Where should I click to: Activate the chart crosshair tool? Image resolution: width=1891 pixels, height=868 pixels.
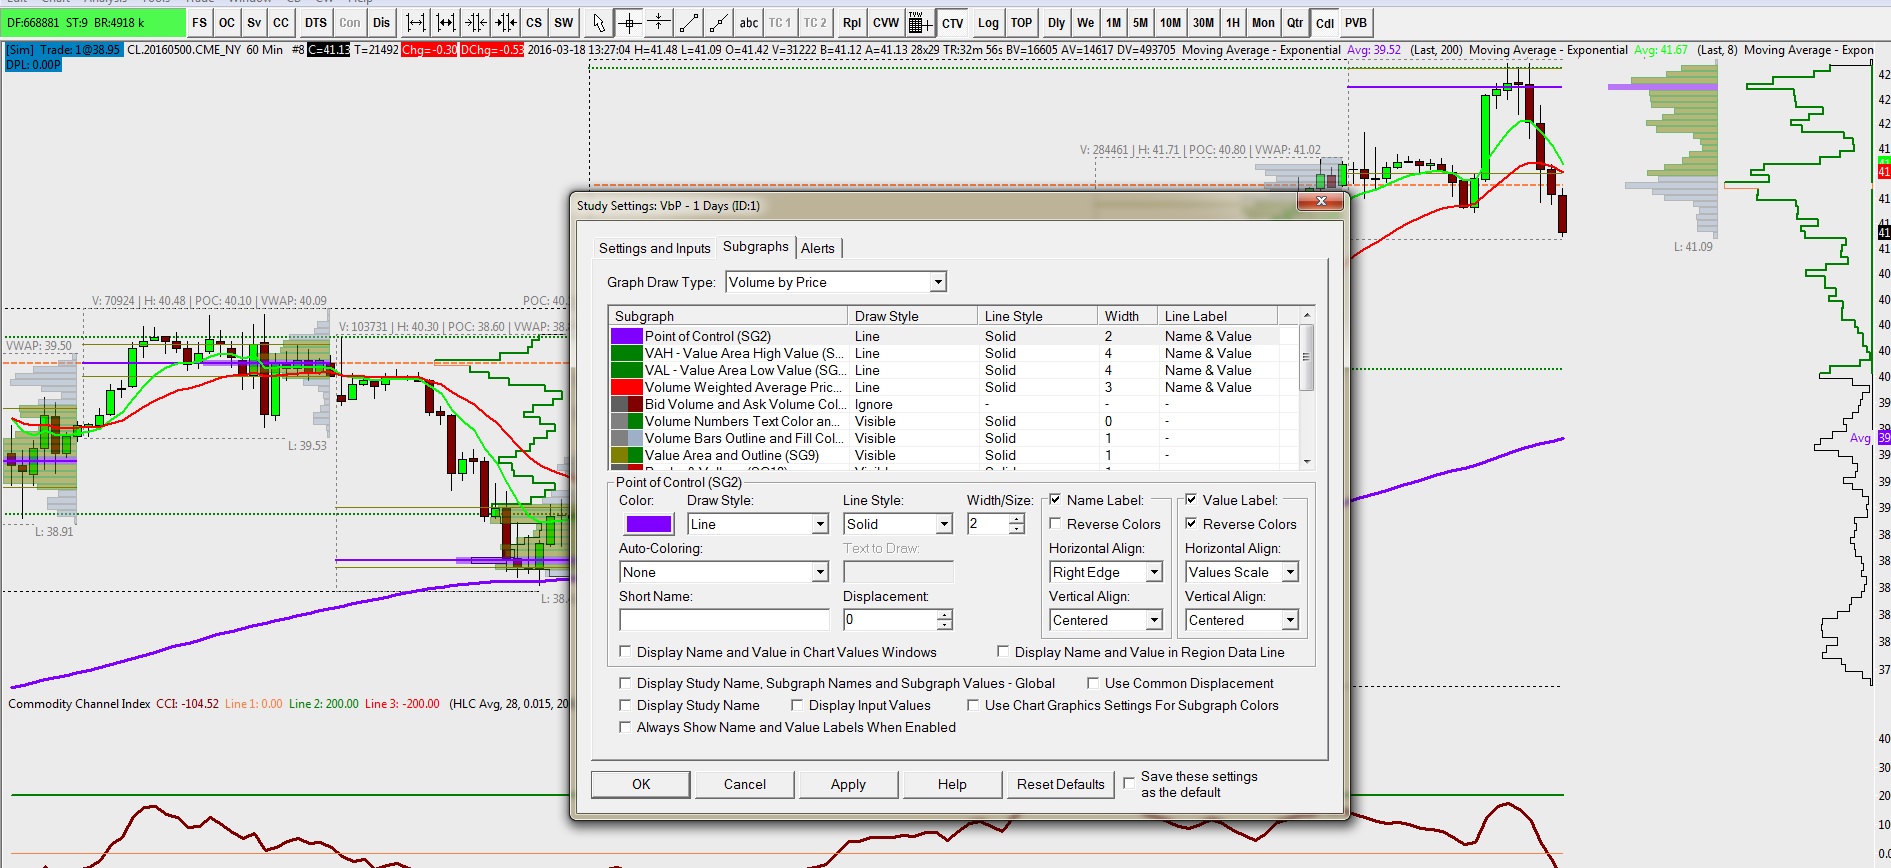pyautogui.click(x=629, y=23)
